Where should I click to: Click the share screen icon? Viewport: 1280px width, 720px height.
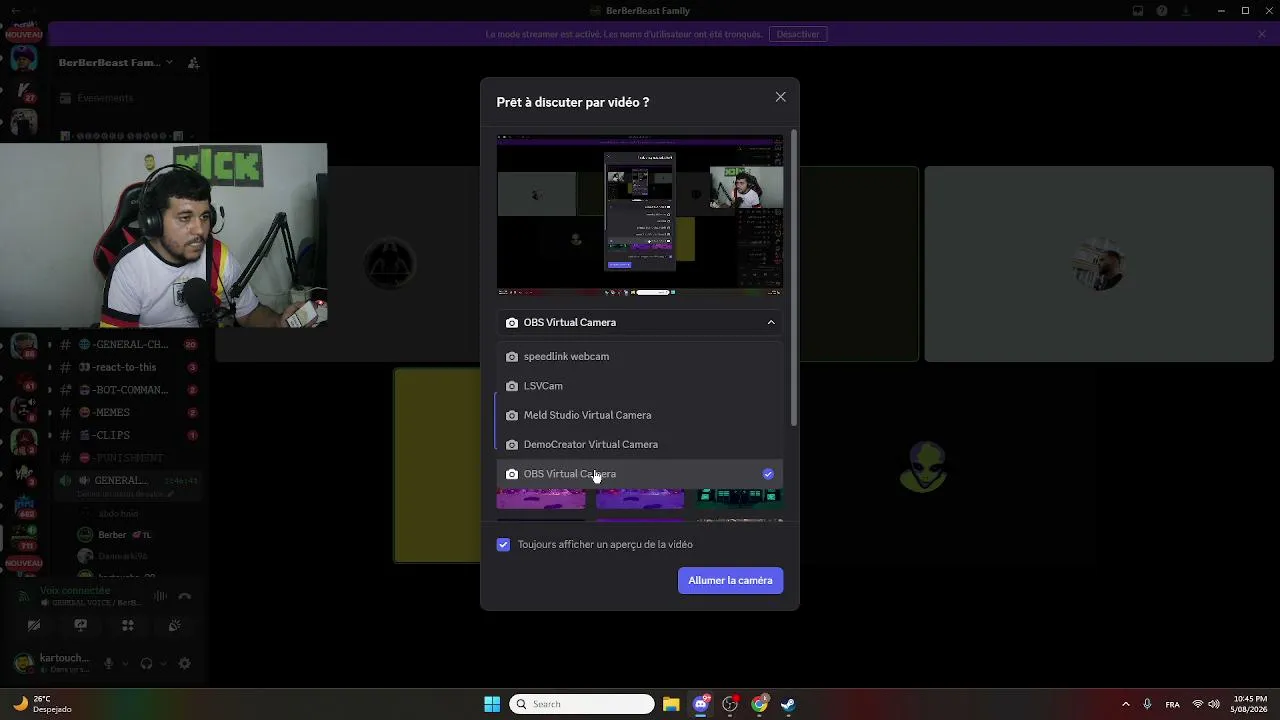tap(81, 626)
